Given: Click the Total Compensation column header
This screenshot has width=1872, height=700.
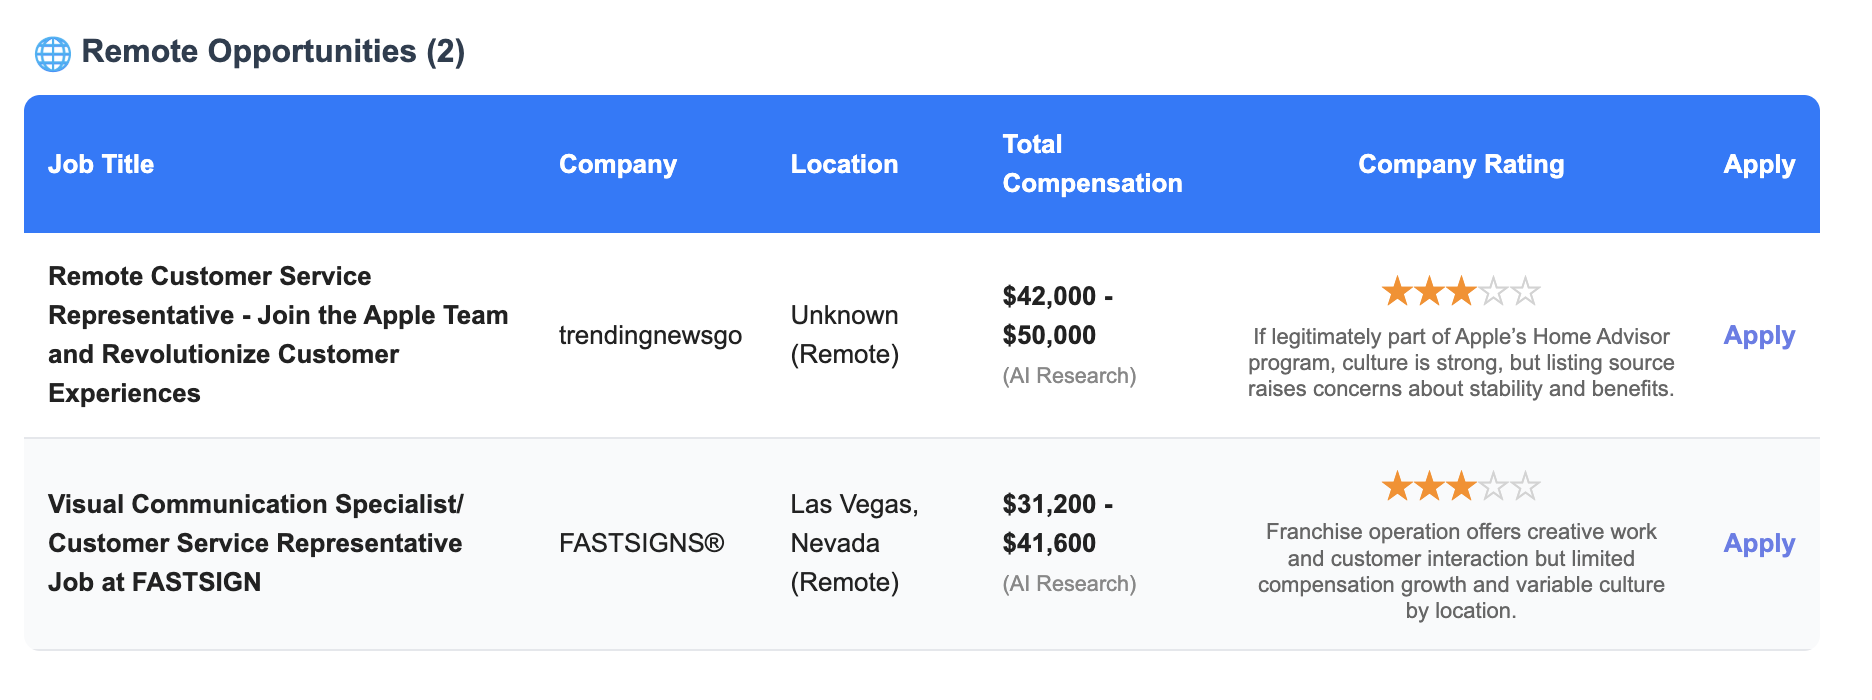Looking at the screenshot, I should pyautogui.click(x=1092, y=164).
